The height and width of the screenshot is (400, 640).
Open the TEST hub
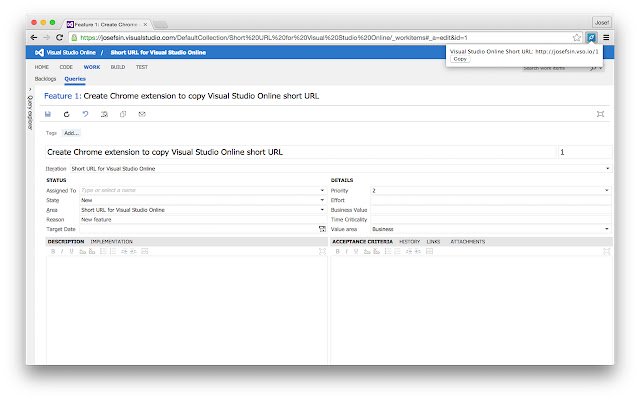[142, 67]
